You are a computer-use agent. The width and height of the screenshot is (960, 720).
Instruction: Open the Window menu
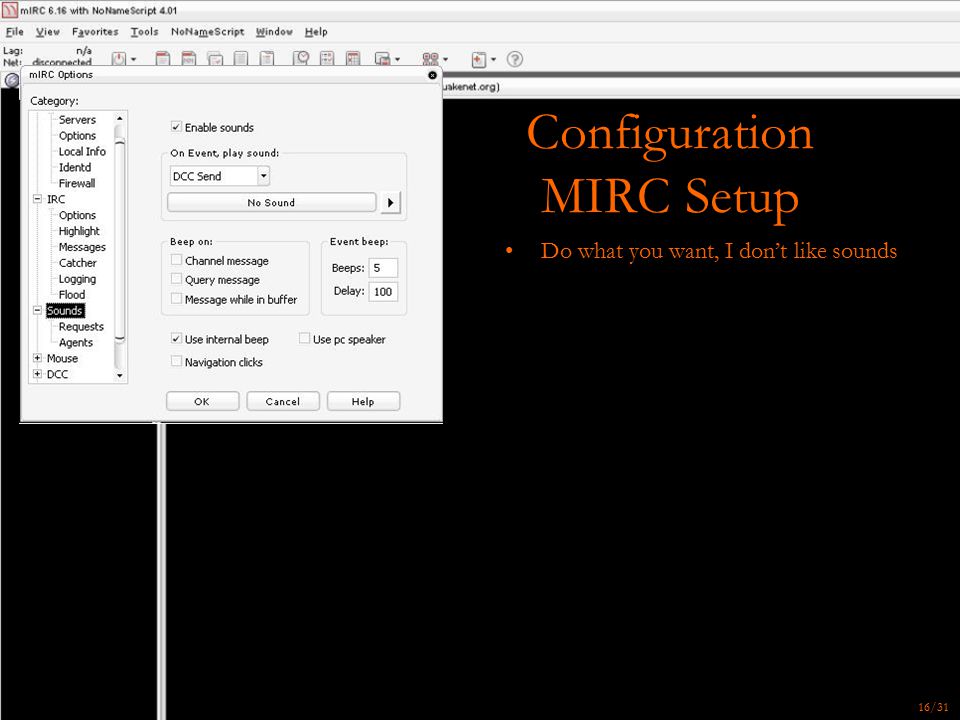point(274,32)
